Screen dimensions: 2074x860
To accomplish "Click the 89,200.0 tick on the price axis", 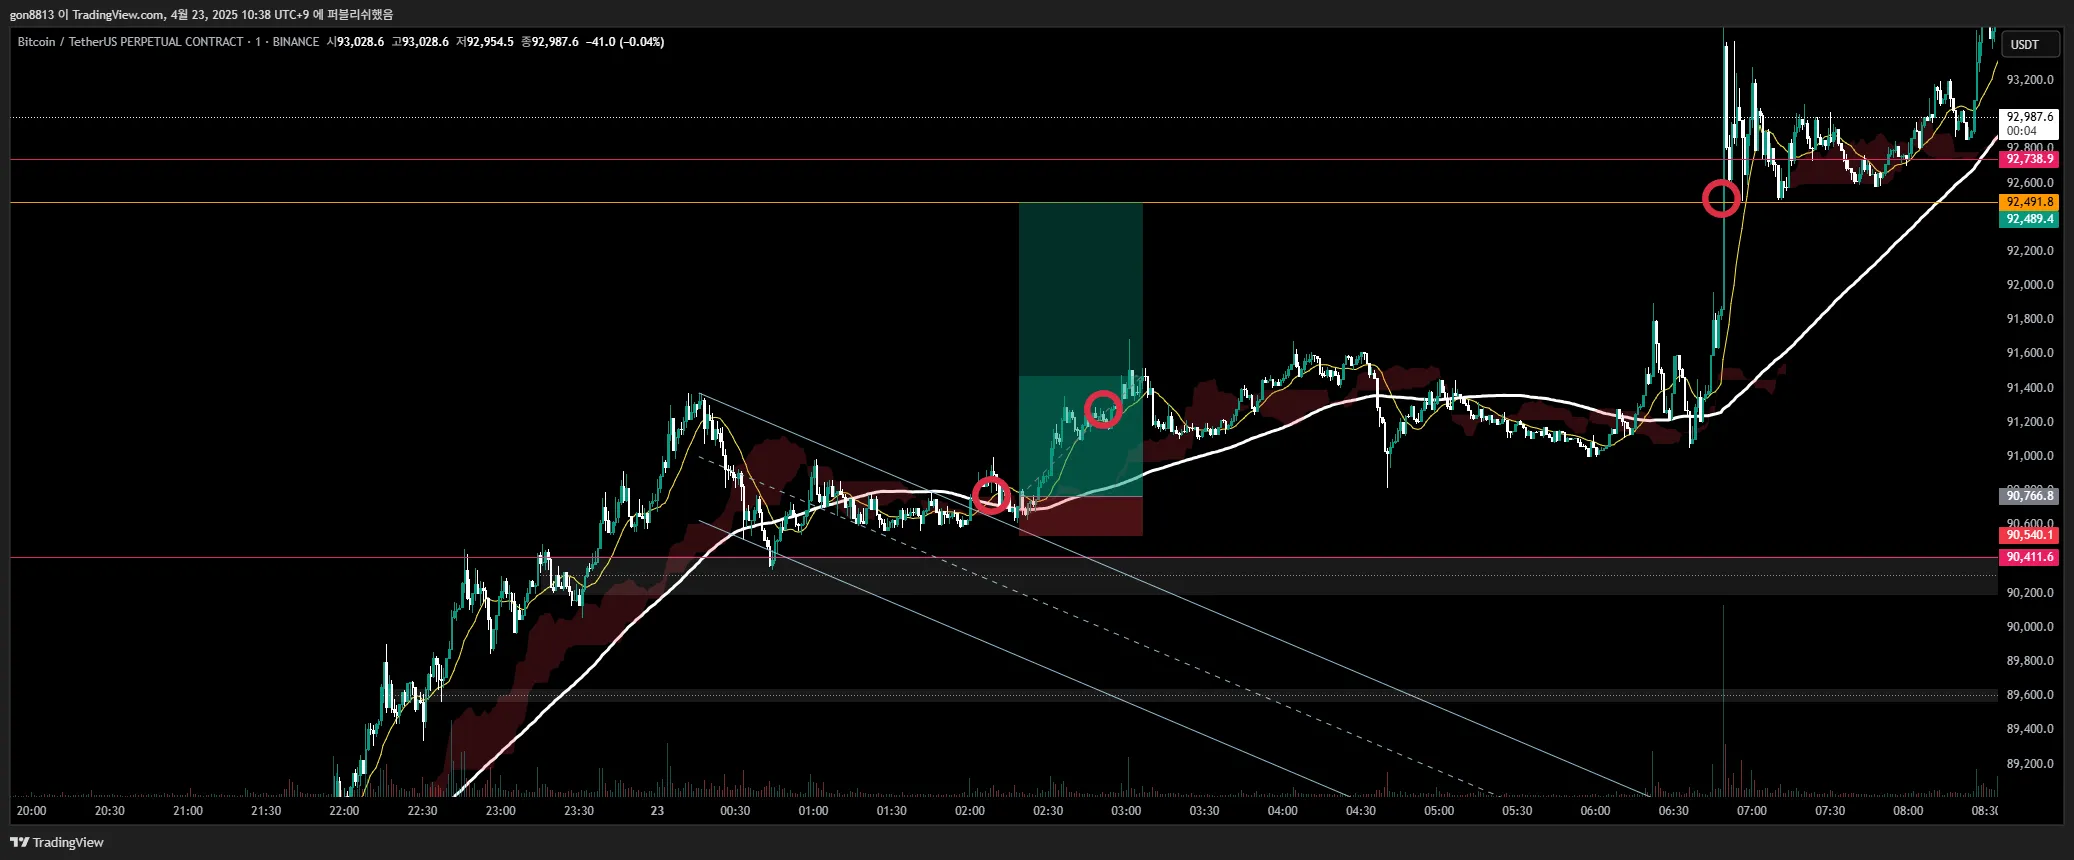I will (x=2030, y=764).
